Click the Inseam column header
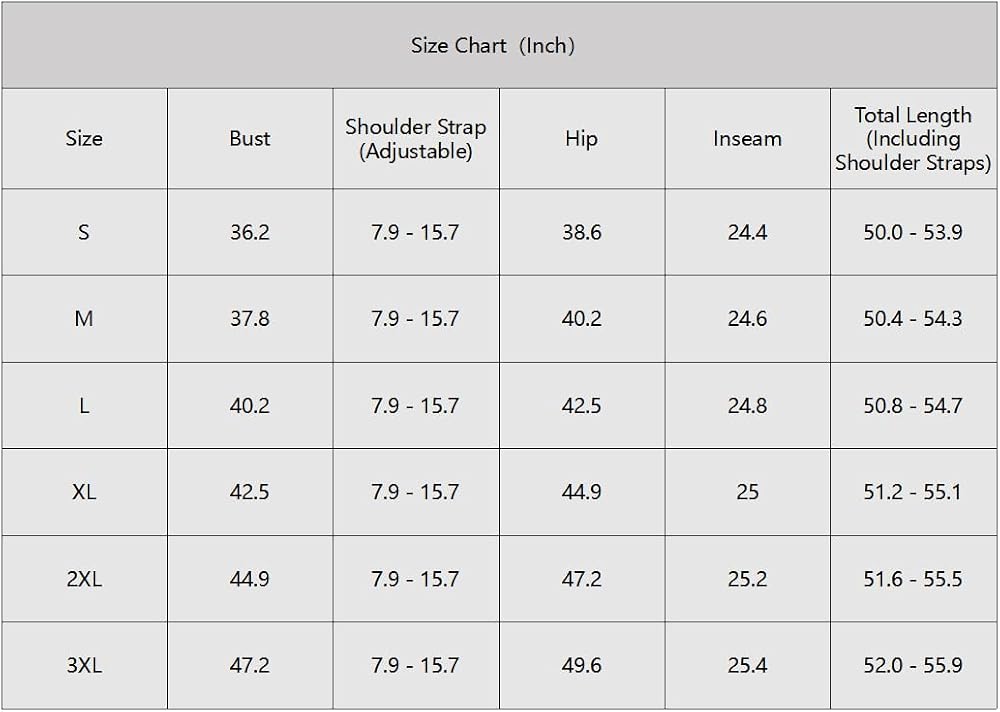Screen dimensions: 1000x712 coord(747,138)
